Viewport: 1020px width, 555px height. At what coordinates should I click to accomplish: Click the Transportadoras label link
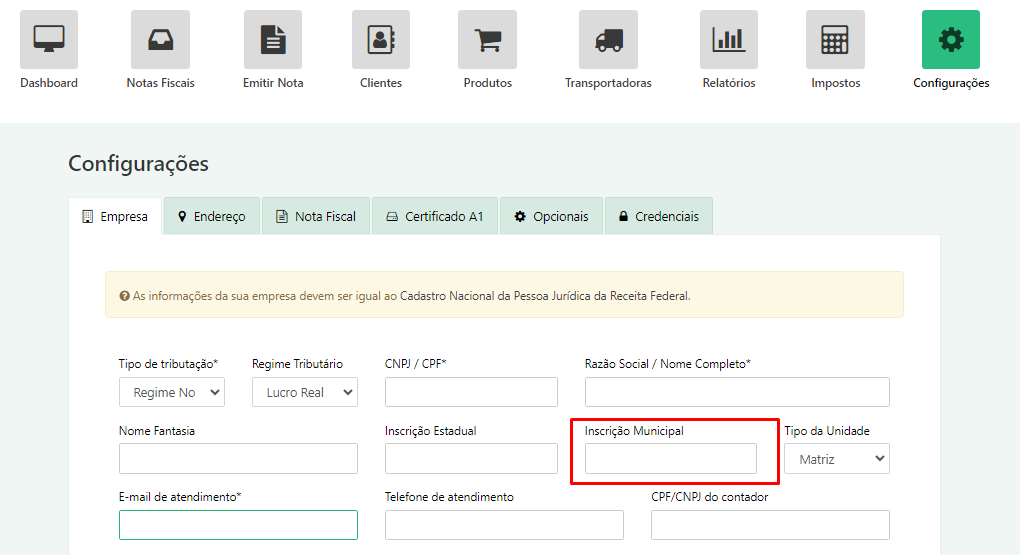(x=608, y=83)
